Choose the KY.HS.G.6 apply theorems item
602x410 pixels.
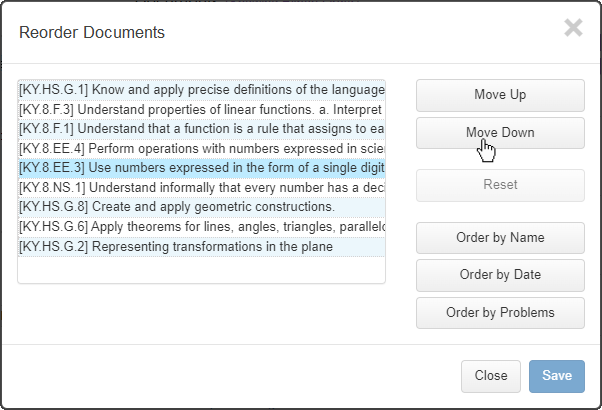[x=202, y=227]
